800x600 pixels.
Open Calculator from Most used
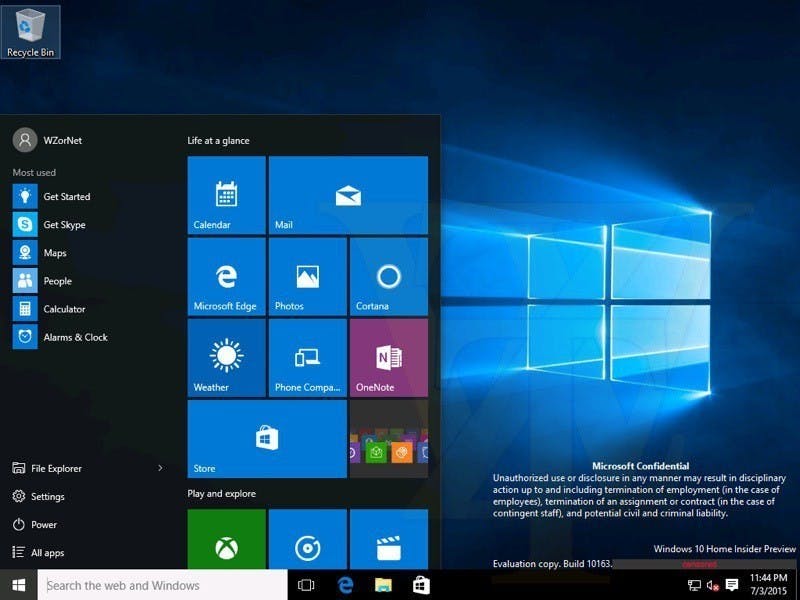pos(62,309)
